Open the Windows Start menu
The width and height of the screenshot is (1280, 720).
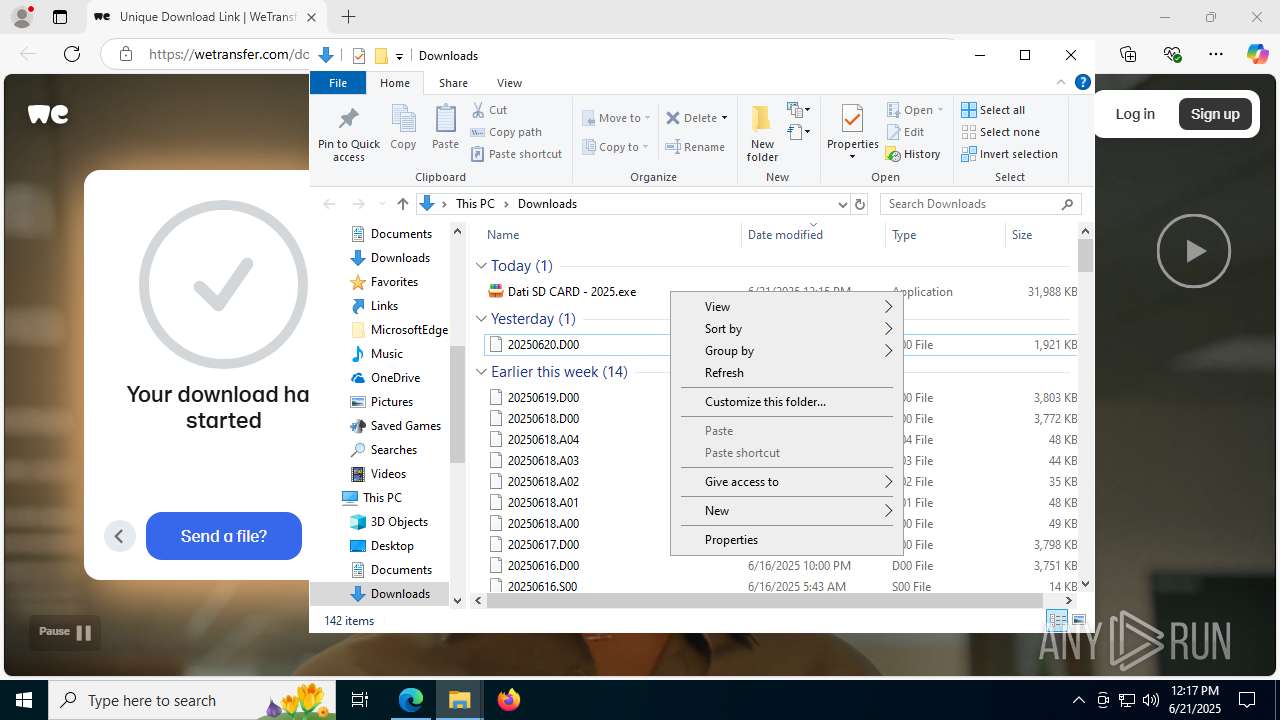pyautogui.click(x=24, y=700)
